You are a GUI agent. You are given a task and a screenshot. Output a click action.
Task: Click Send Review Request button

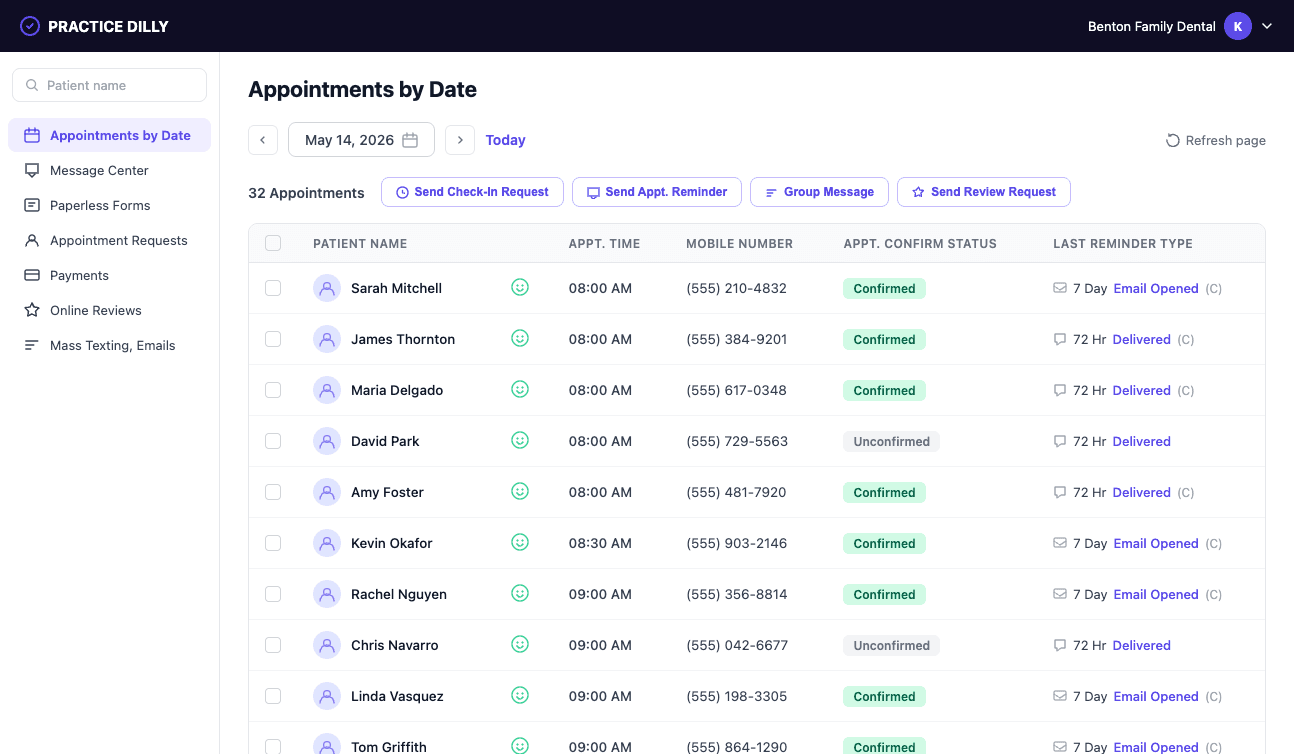(x=984, y=192)
